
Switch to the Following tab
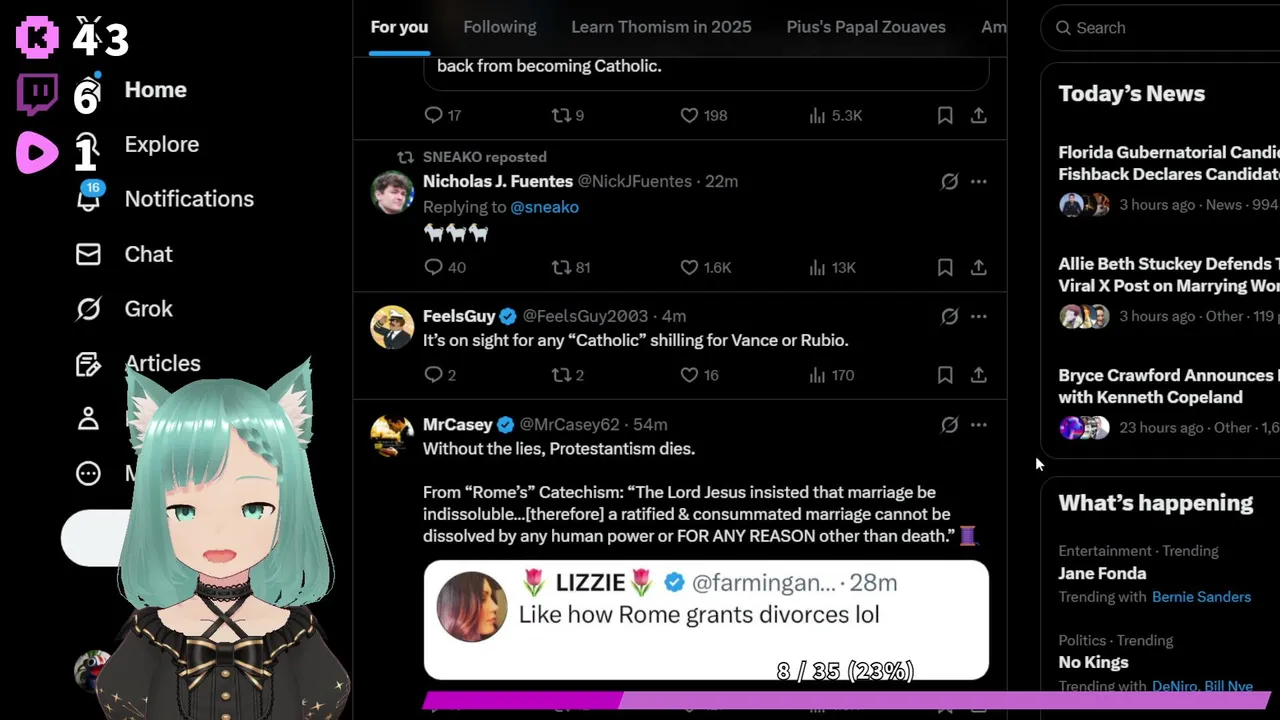[500, 27]
